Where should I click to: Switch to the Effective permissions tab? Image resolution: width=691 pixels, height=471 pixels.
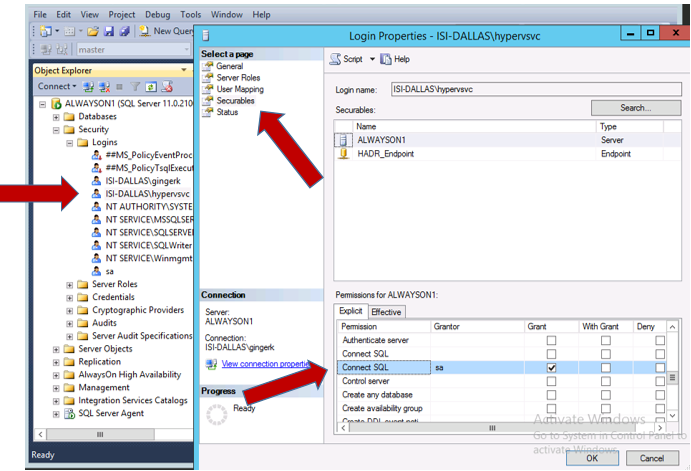[x=386, y=312]
